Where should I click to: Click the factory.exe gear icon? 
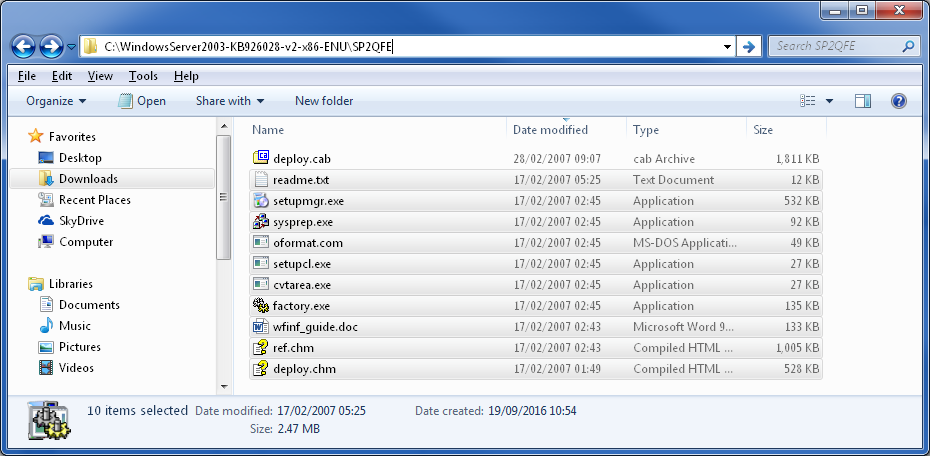[x=261, y=306]
